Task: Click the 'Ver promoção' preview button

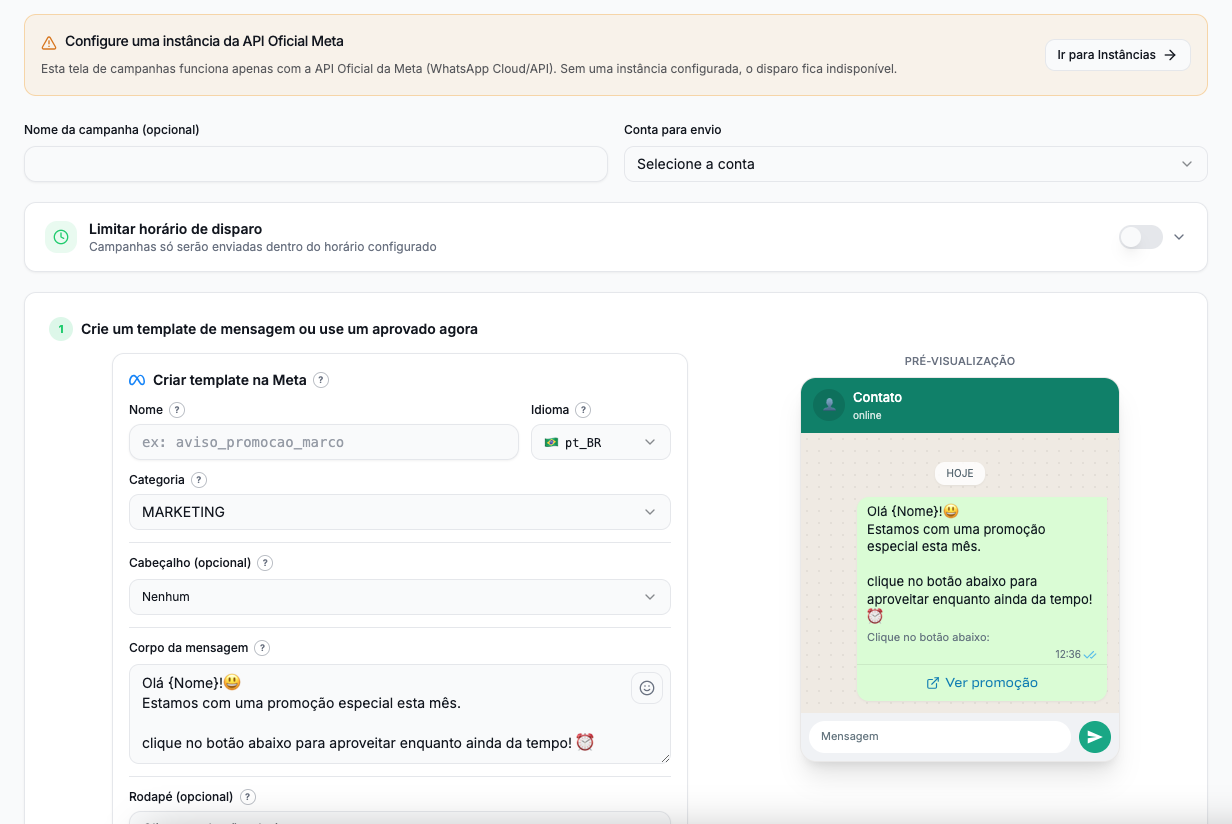Action: coord(982,683)
